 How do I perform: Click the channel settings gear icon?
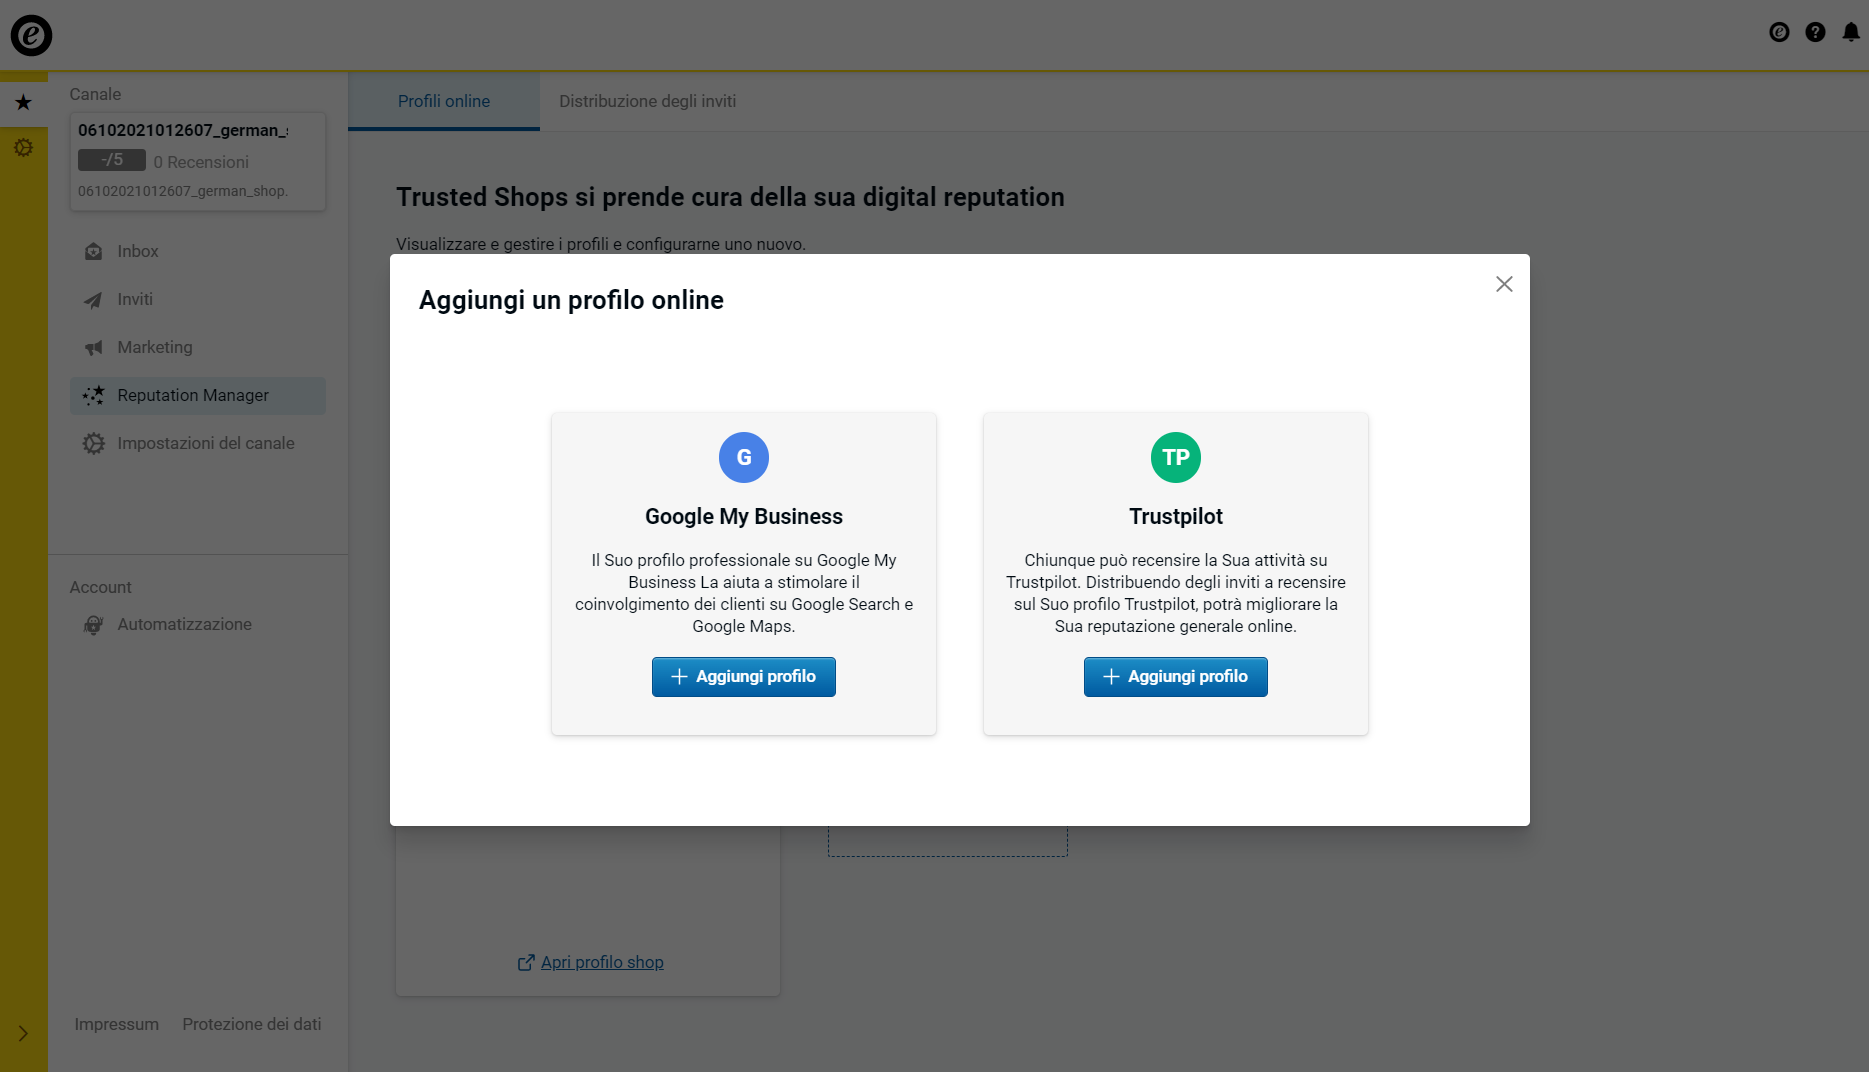pyautogui.click(x=93, y=443)
